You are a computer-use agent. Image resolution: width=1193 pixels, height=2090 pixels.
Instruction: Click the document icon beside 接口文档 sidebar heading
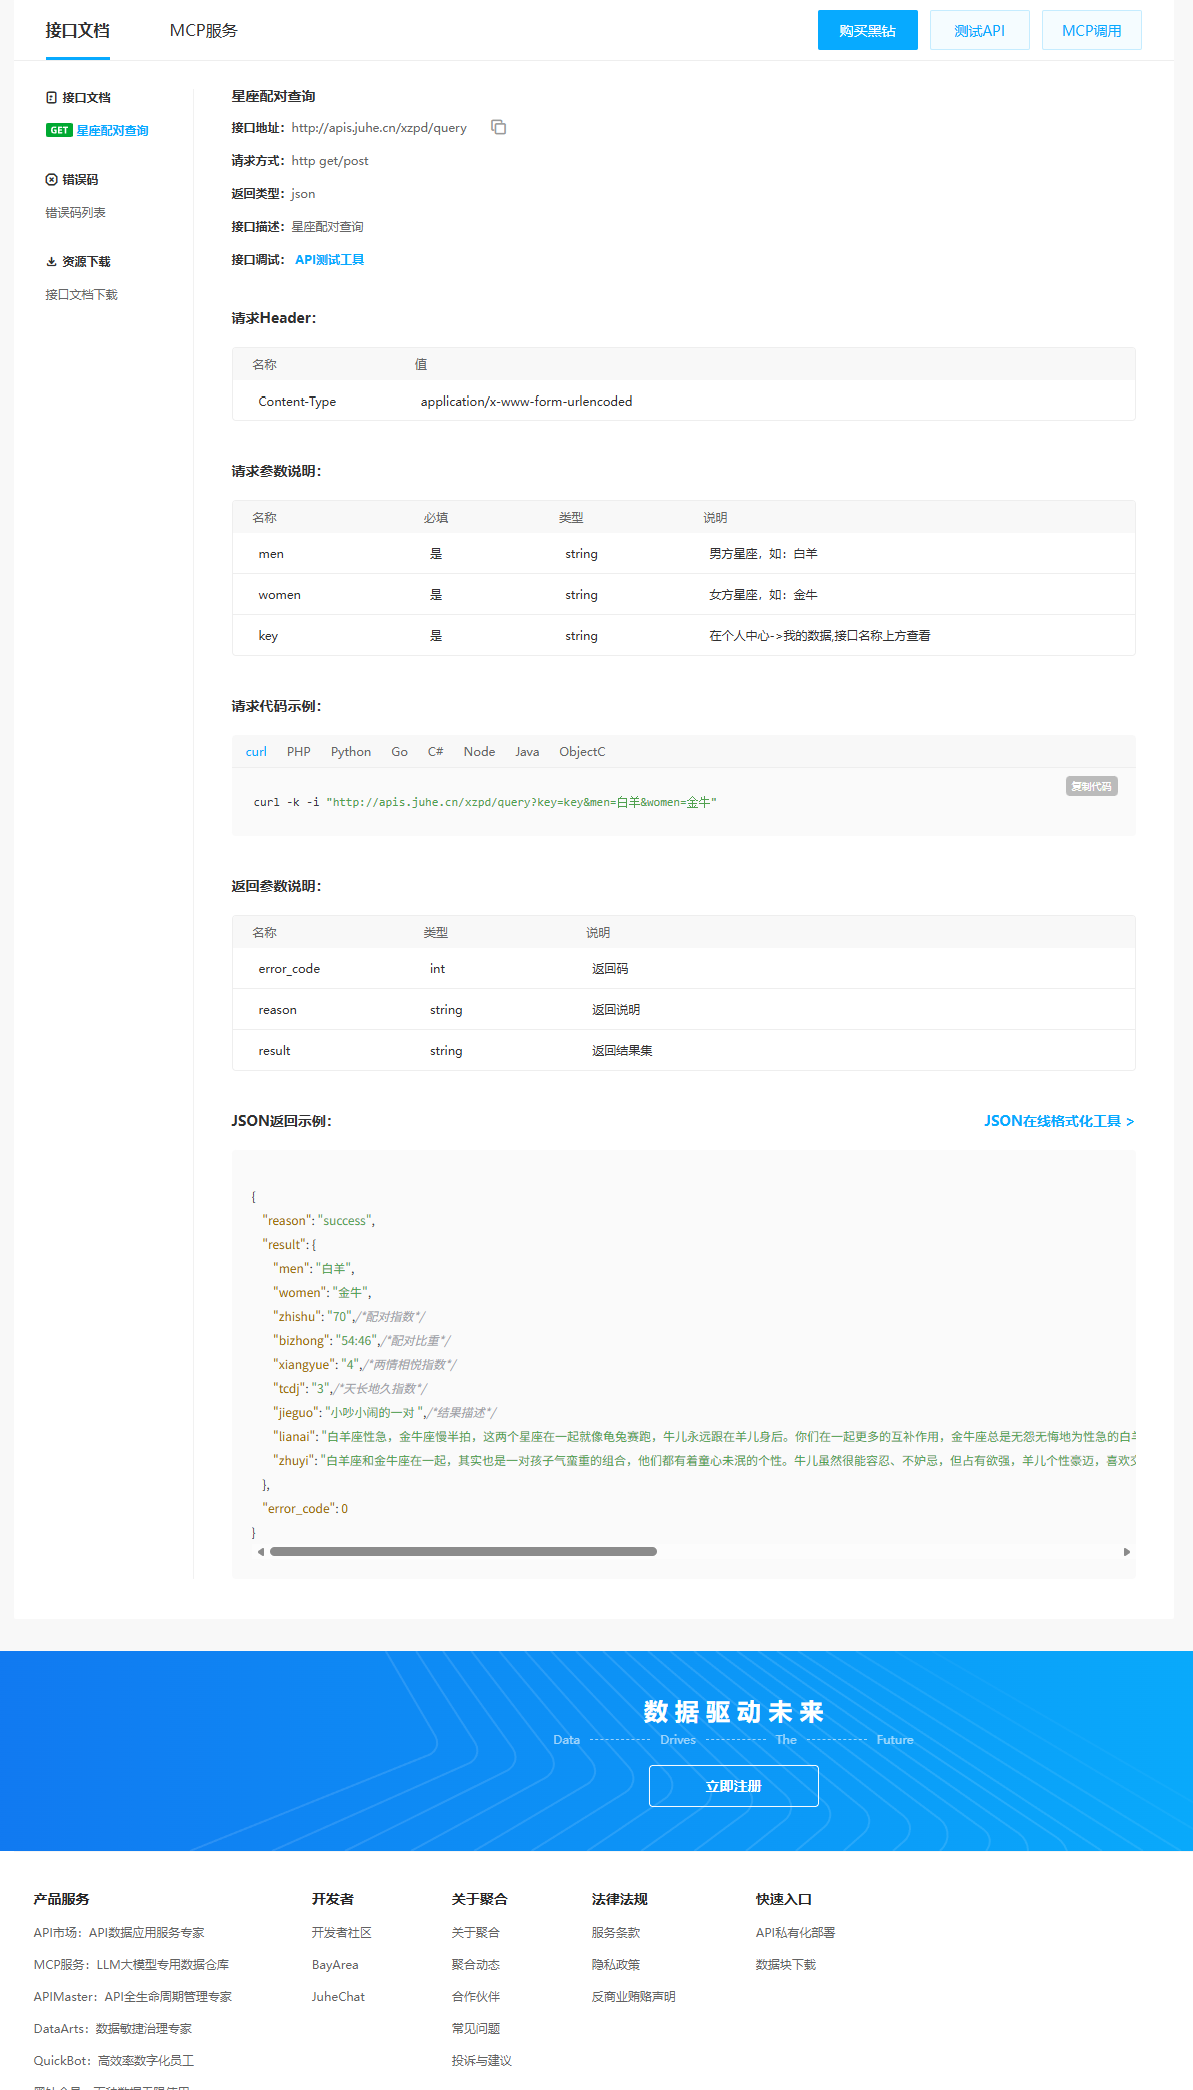(51, 97)
